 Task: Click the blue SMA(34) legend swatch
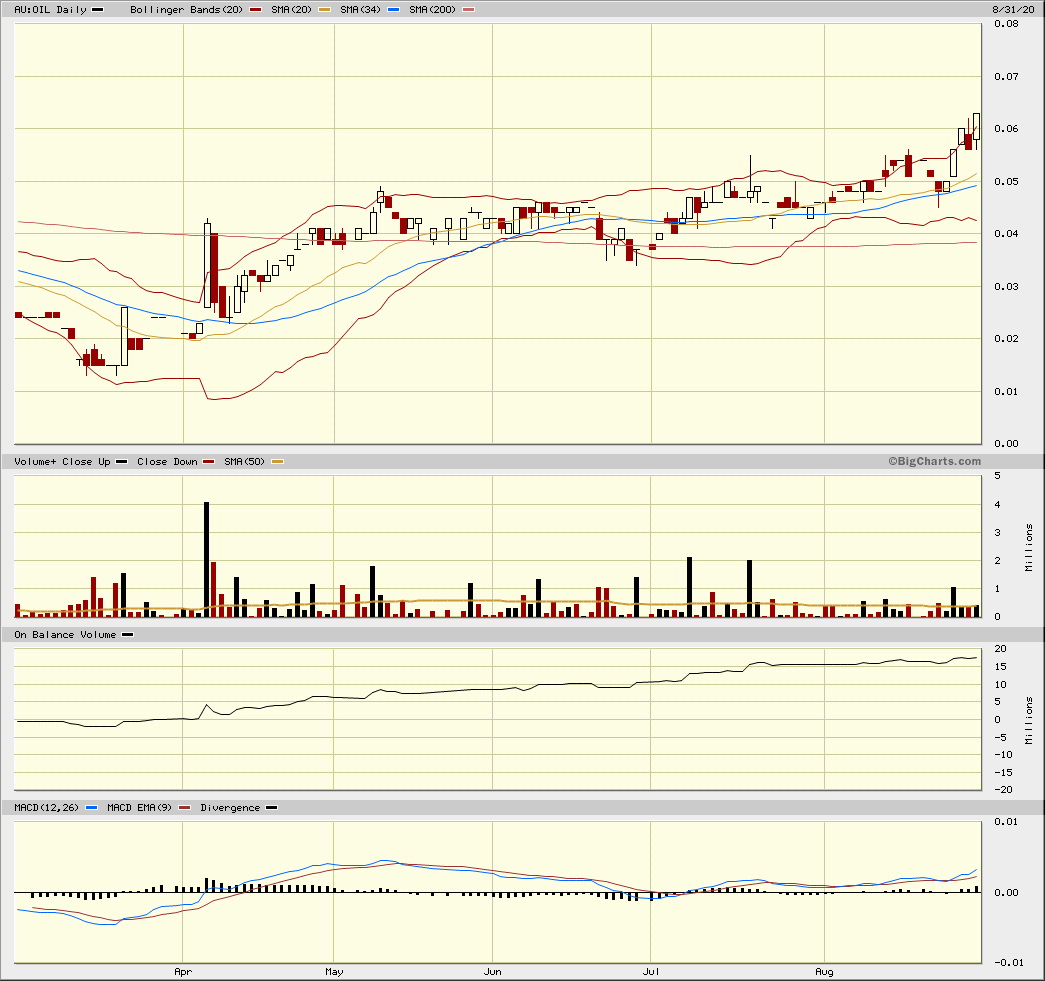(x=393, y=10)
